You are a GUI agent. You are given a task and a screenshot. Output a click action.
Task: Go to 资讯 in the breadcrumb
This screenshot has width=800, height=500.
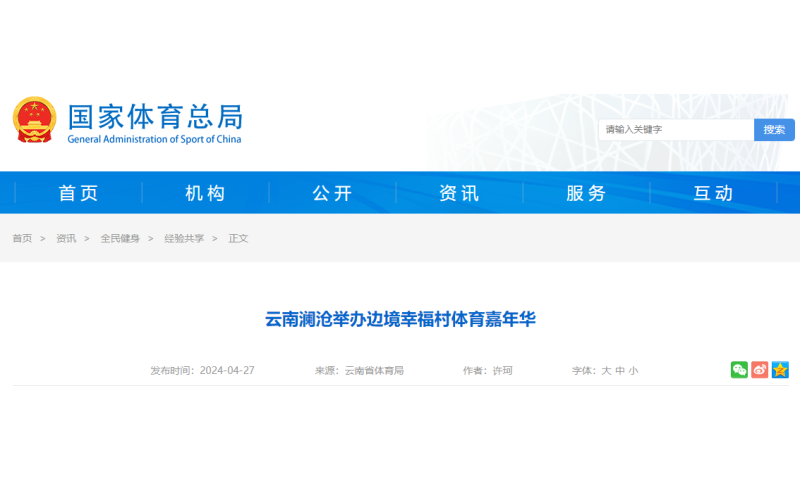point(66,238)
